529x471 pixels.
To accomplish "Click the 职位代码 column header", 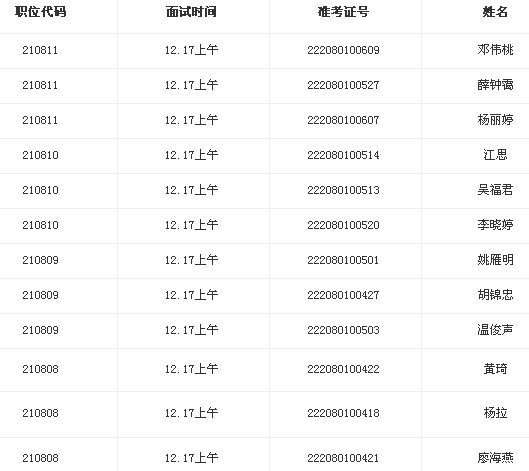I will tap(40, 12).
